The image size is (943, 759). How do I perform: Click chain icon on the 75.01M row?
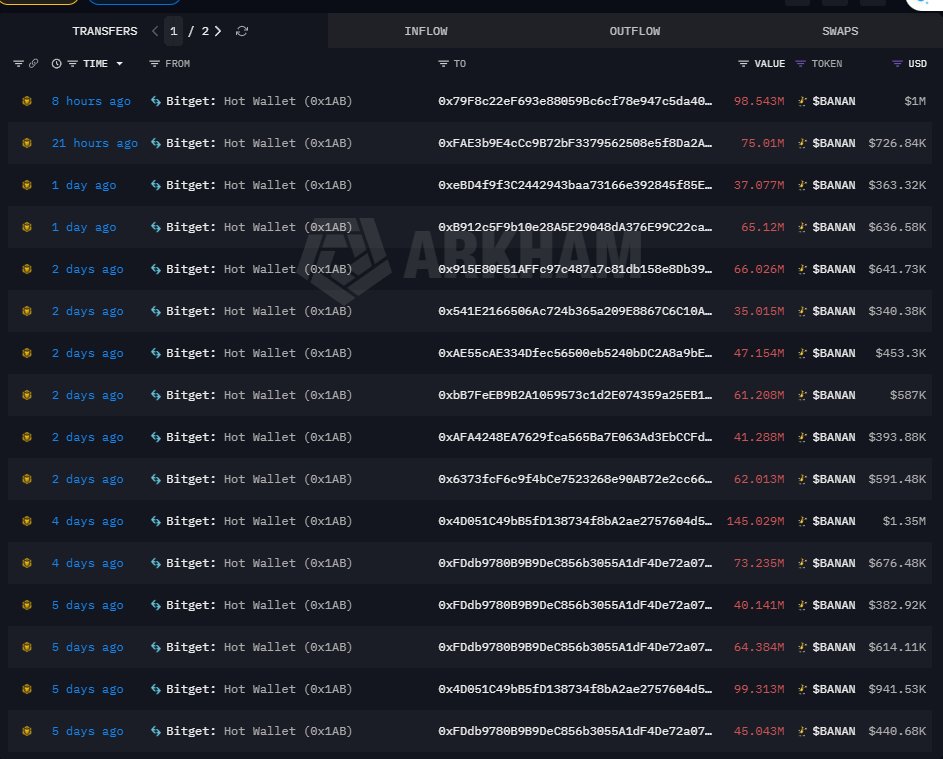26,143
